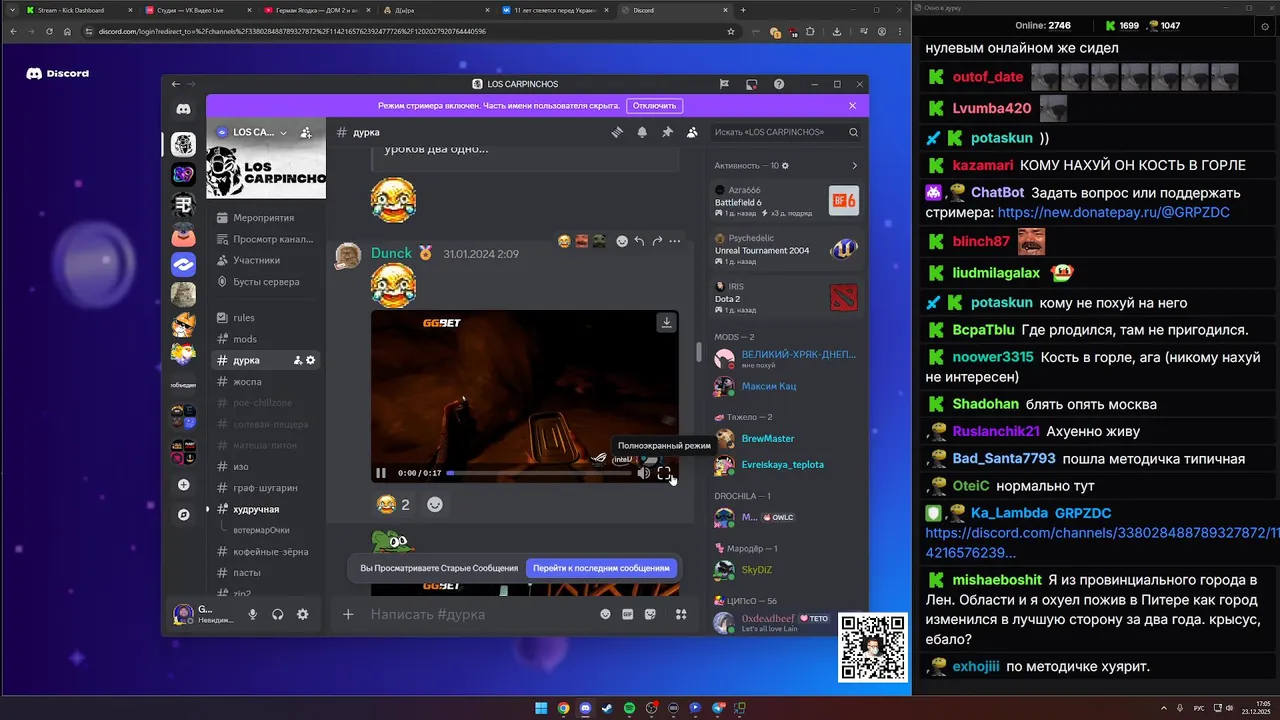Show pinned messages pin icon
Image resolution: width=1280 pixels, height=720 pixels.
(667, 132)
